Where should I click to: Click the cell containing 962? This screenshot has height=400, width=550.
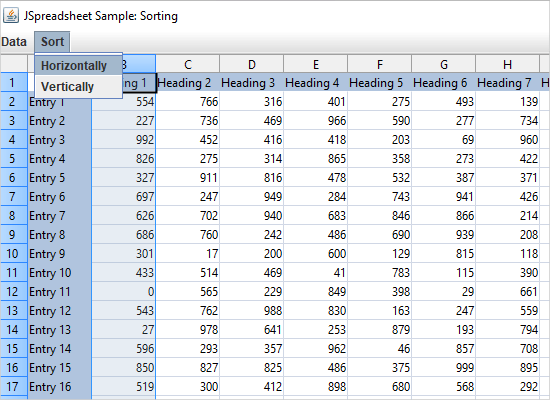point(316,348)
